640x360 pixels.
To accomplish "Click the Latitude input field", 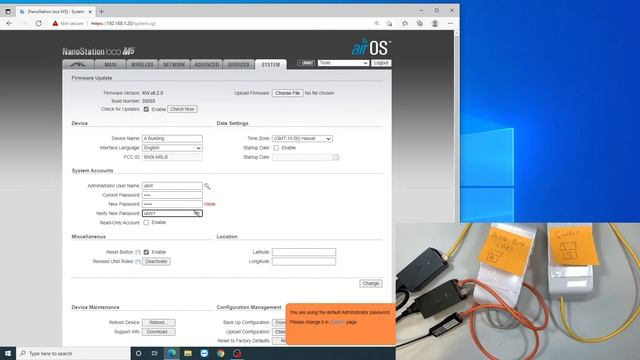I will click(x=304, y=252).
